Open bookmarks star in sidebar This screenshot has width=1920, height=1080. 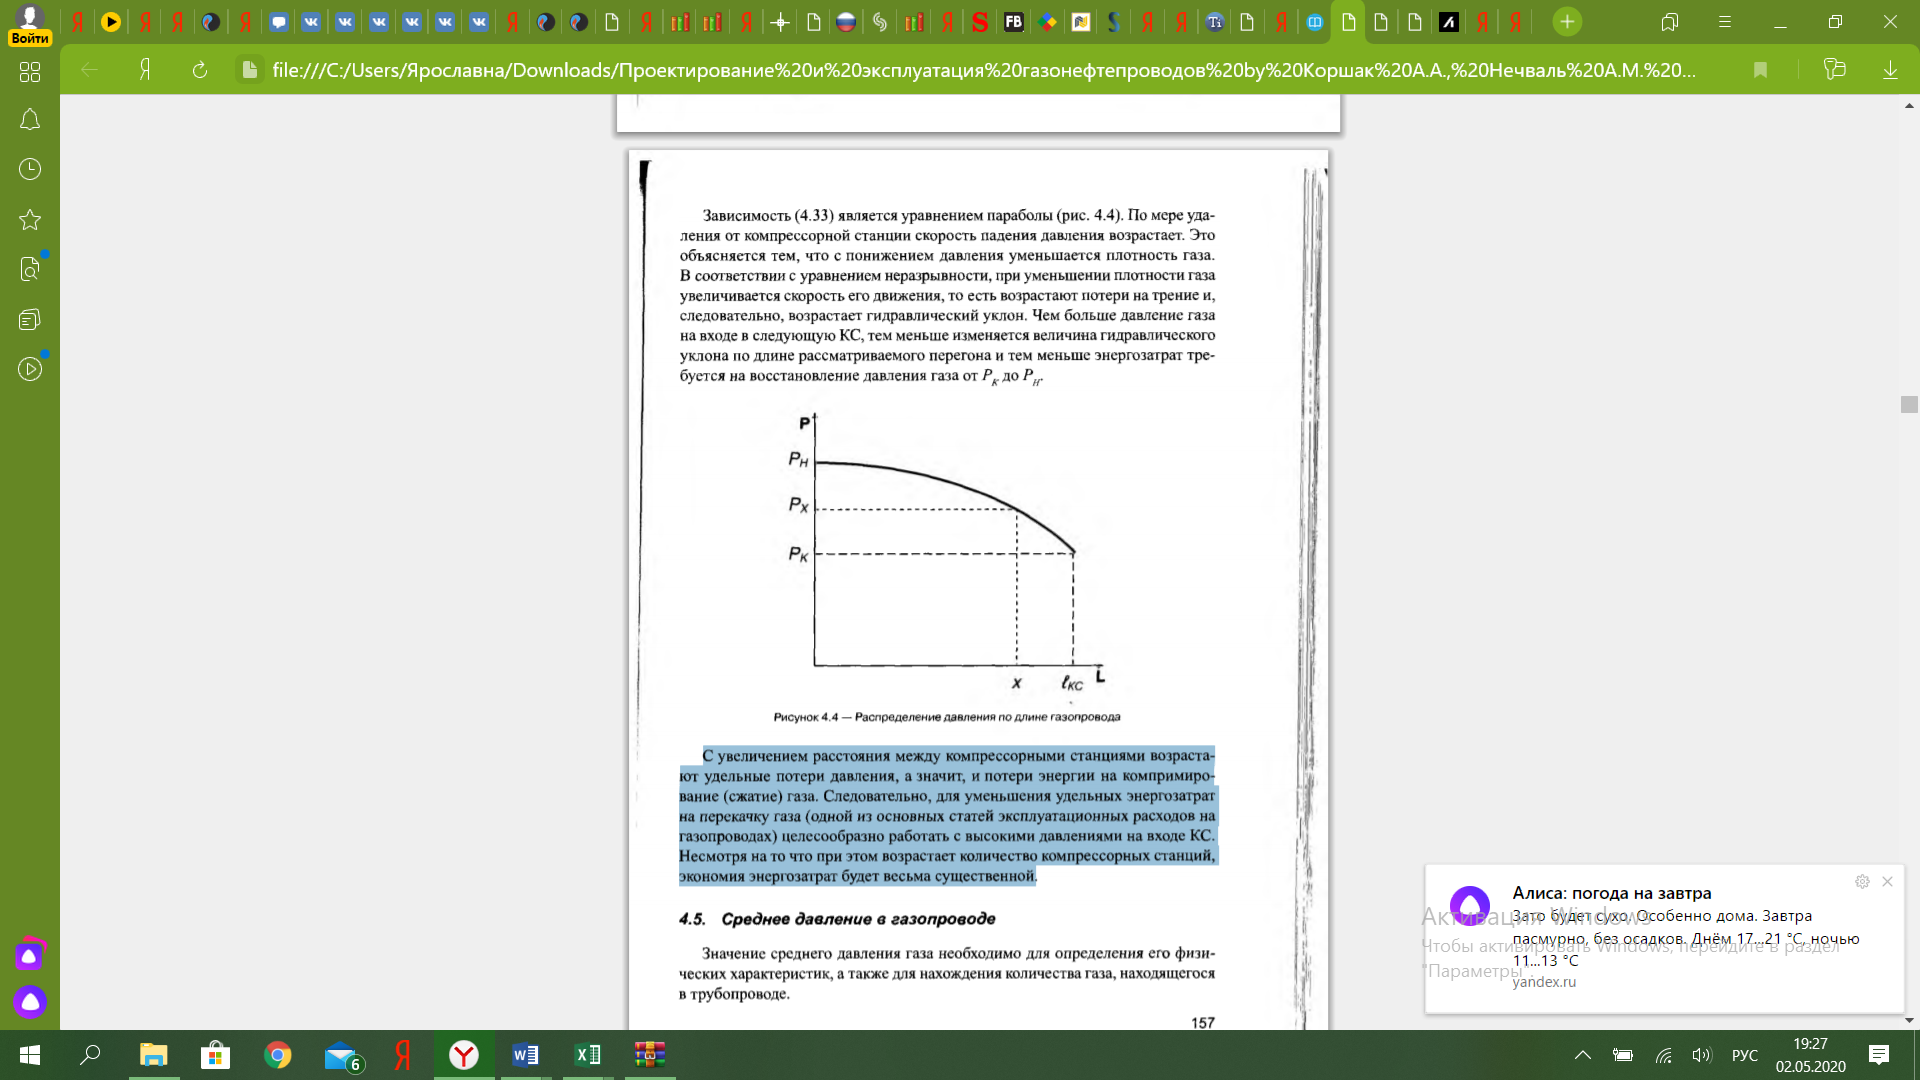coord(30,219)
